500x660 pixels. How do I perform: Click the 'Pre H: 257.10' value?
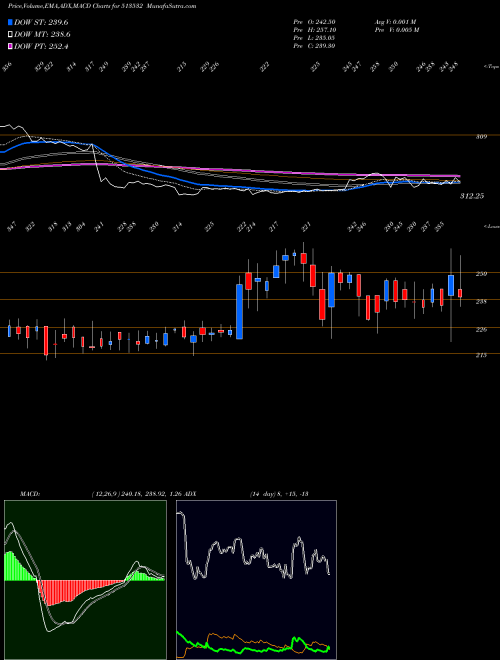pyautogui.click(x=314, y=29)
